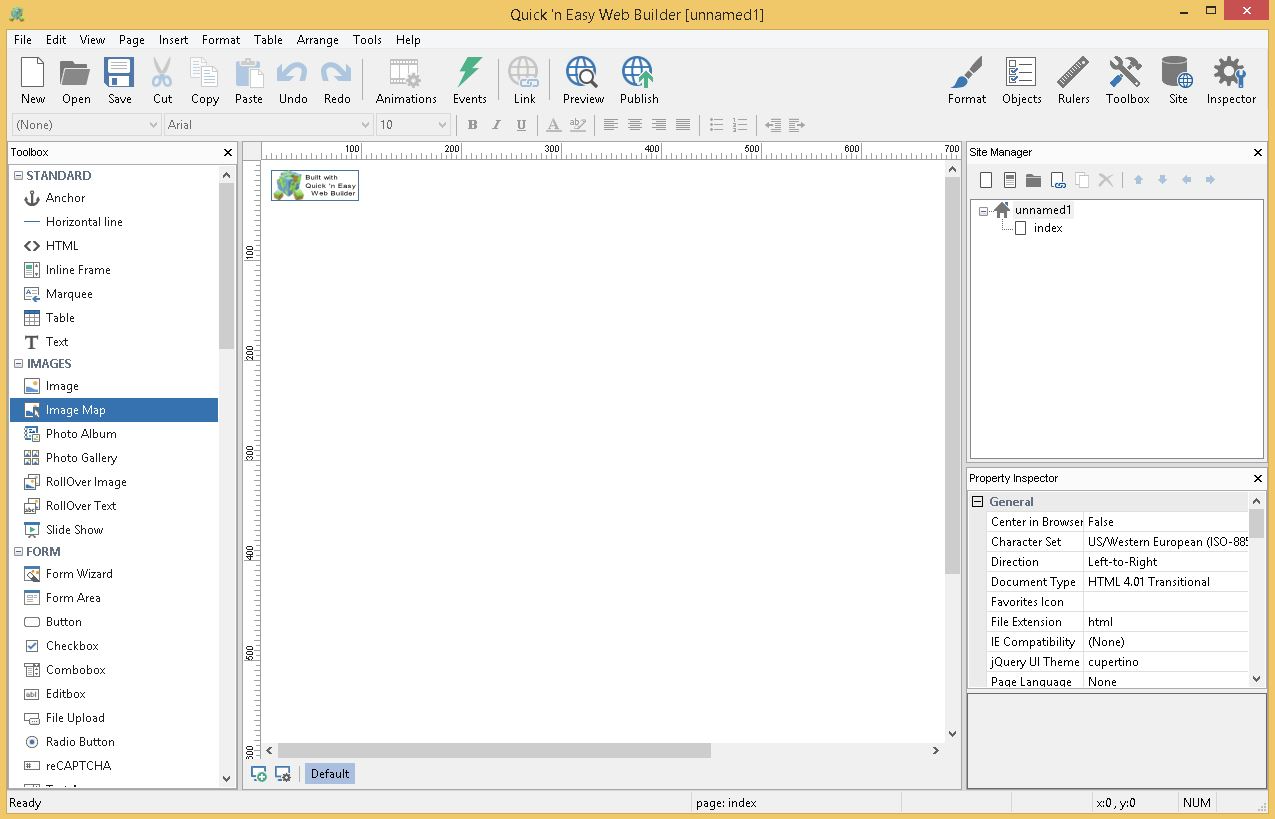Open the Events editor from the toolbar
Screen dimensions: 1275x819
[x=469, y=80]
